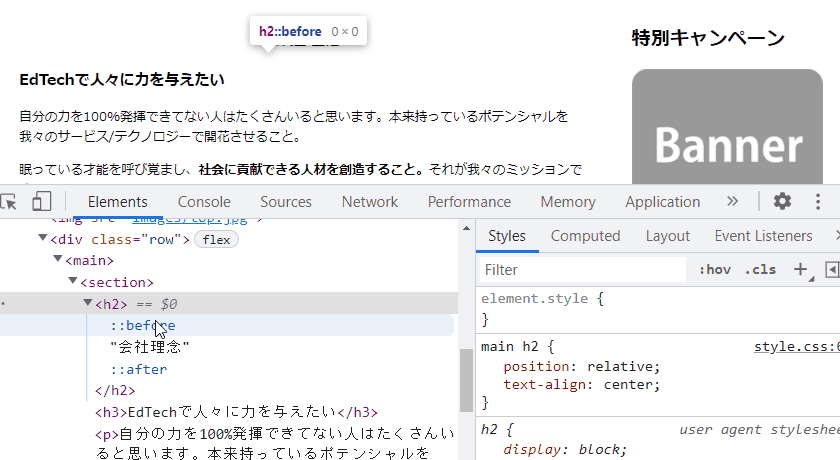Screen dimensions: 840x460
Task: Collapse the section element node
Action: click(73, 280)
